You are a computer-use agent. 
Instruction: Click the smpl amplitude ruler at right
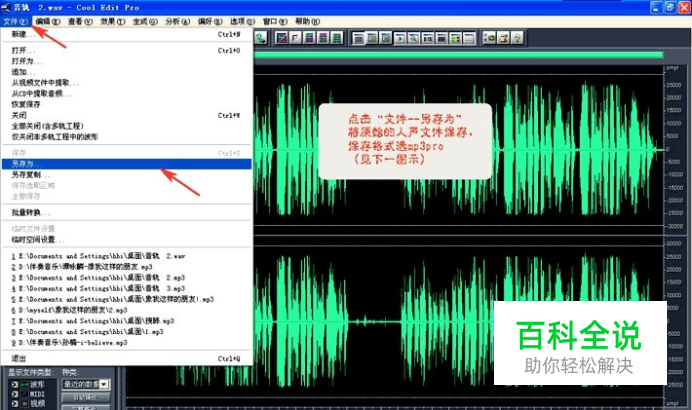tap(677, 150)
